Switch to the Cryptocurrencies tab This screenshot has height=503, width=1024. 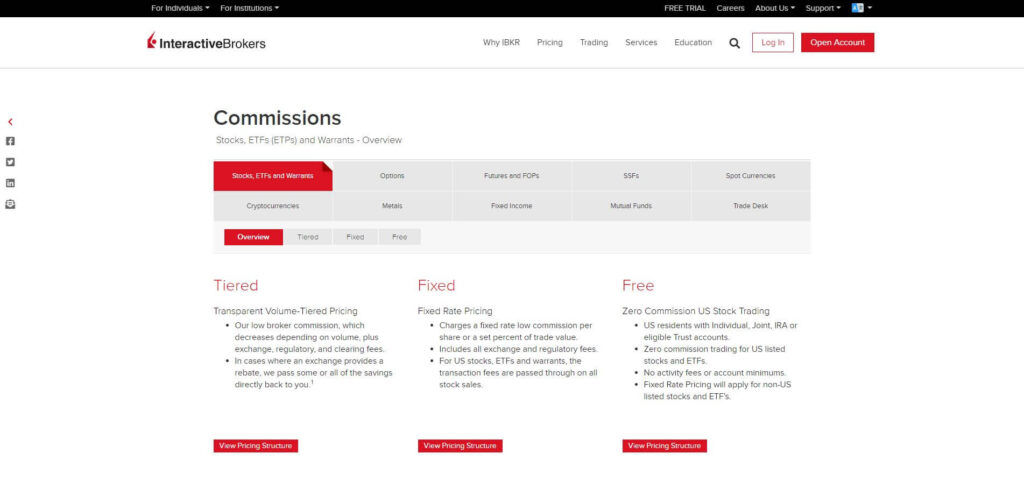click(x=273, y=206)
